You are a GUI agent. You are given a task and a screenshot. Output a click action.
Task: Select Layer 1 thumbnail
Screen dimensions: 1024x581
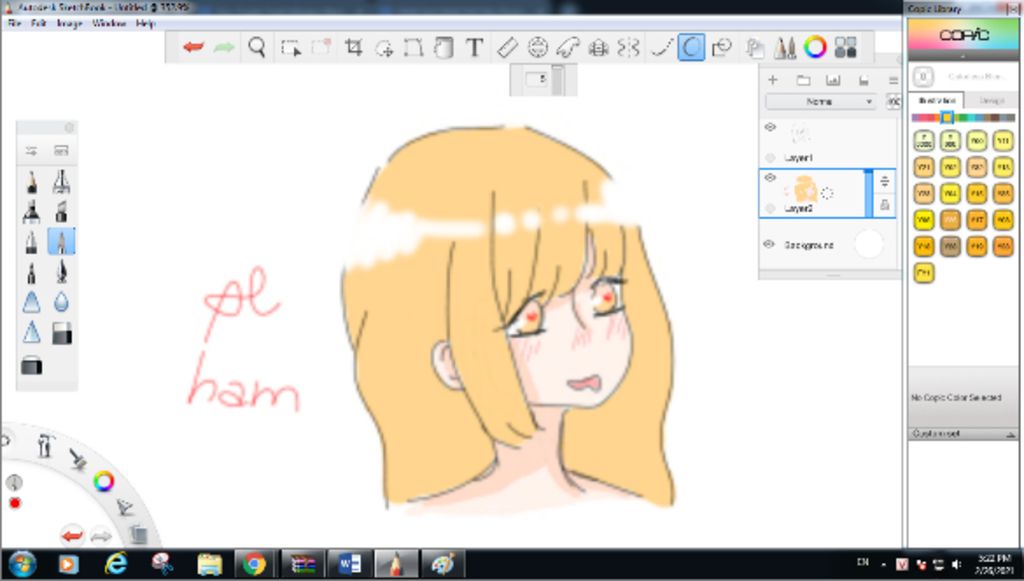pyautogui.click(x=800, y=134)
